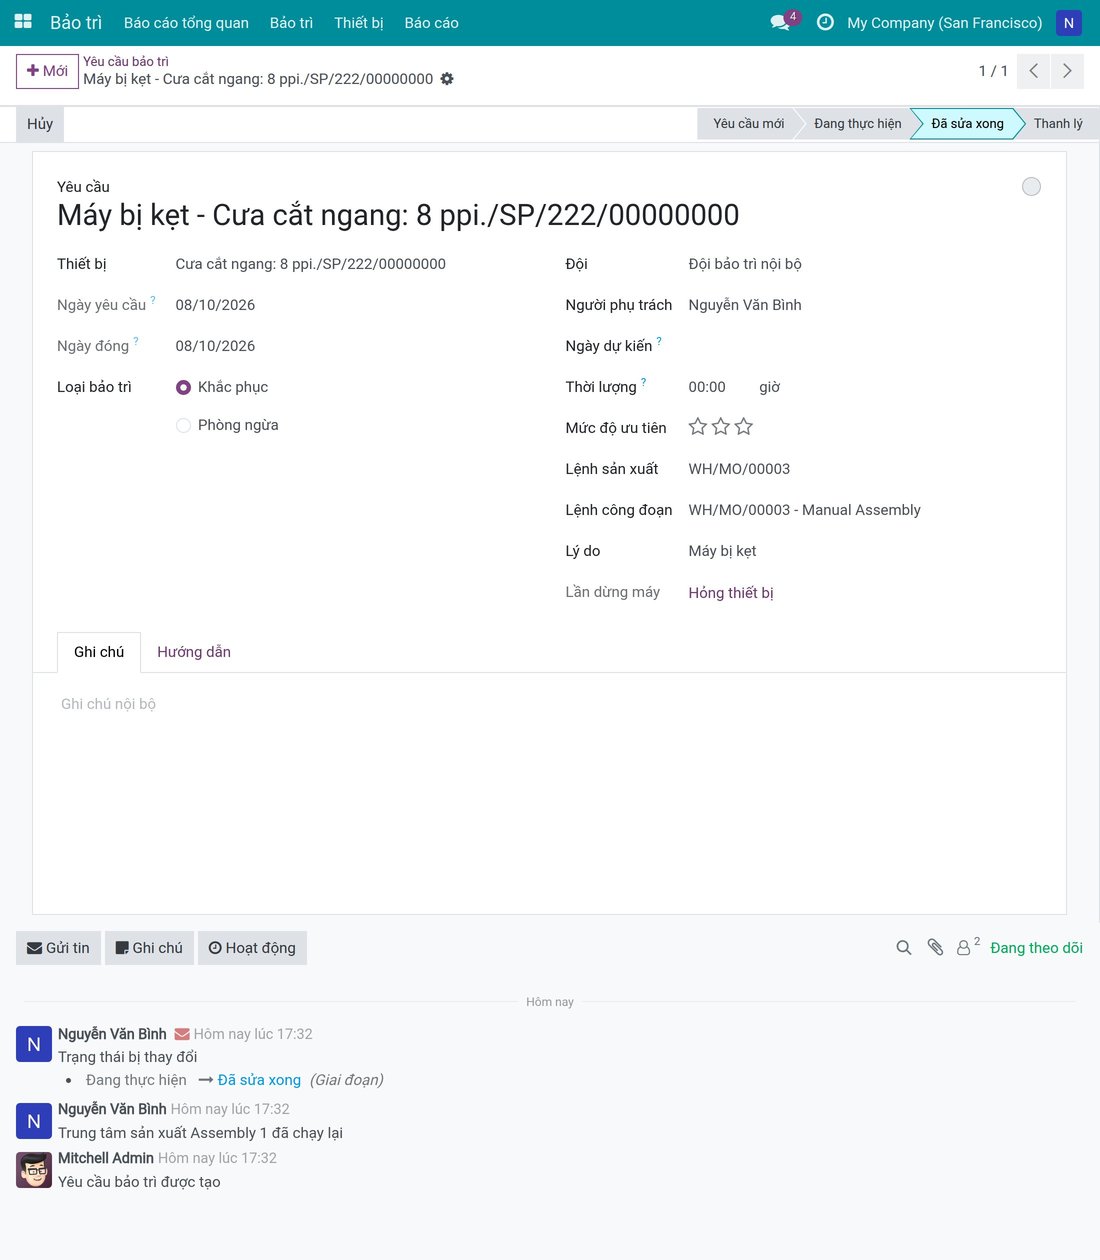Open the activities clock icon
This screenshot has width=1100, height=1260.
pos(825,22)
